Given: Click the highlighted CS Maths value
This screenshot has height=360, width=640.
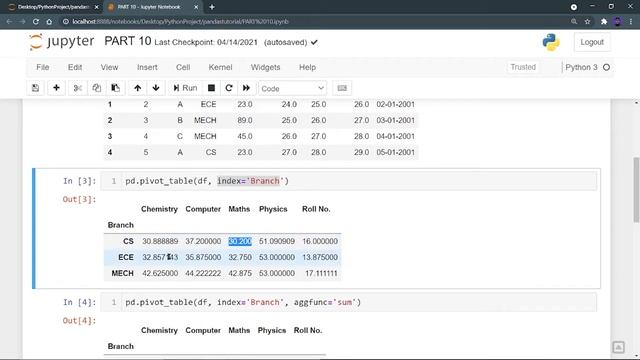Looking at the screenshot, I should click(240, 241).
